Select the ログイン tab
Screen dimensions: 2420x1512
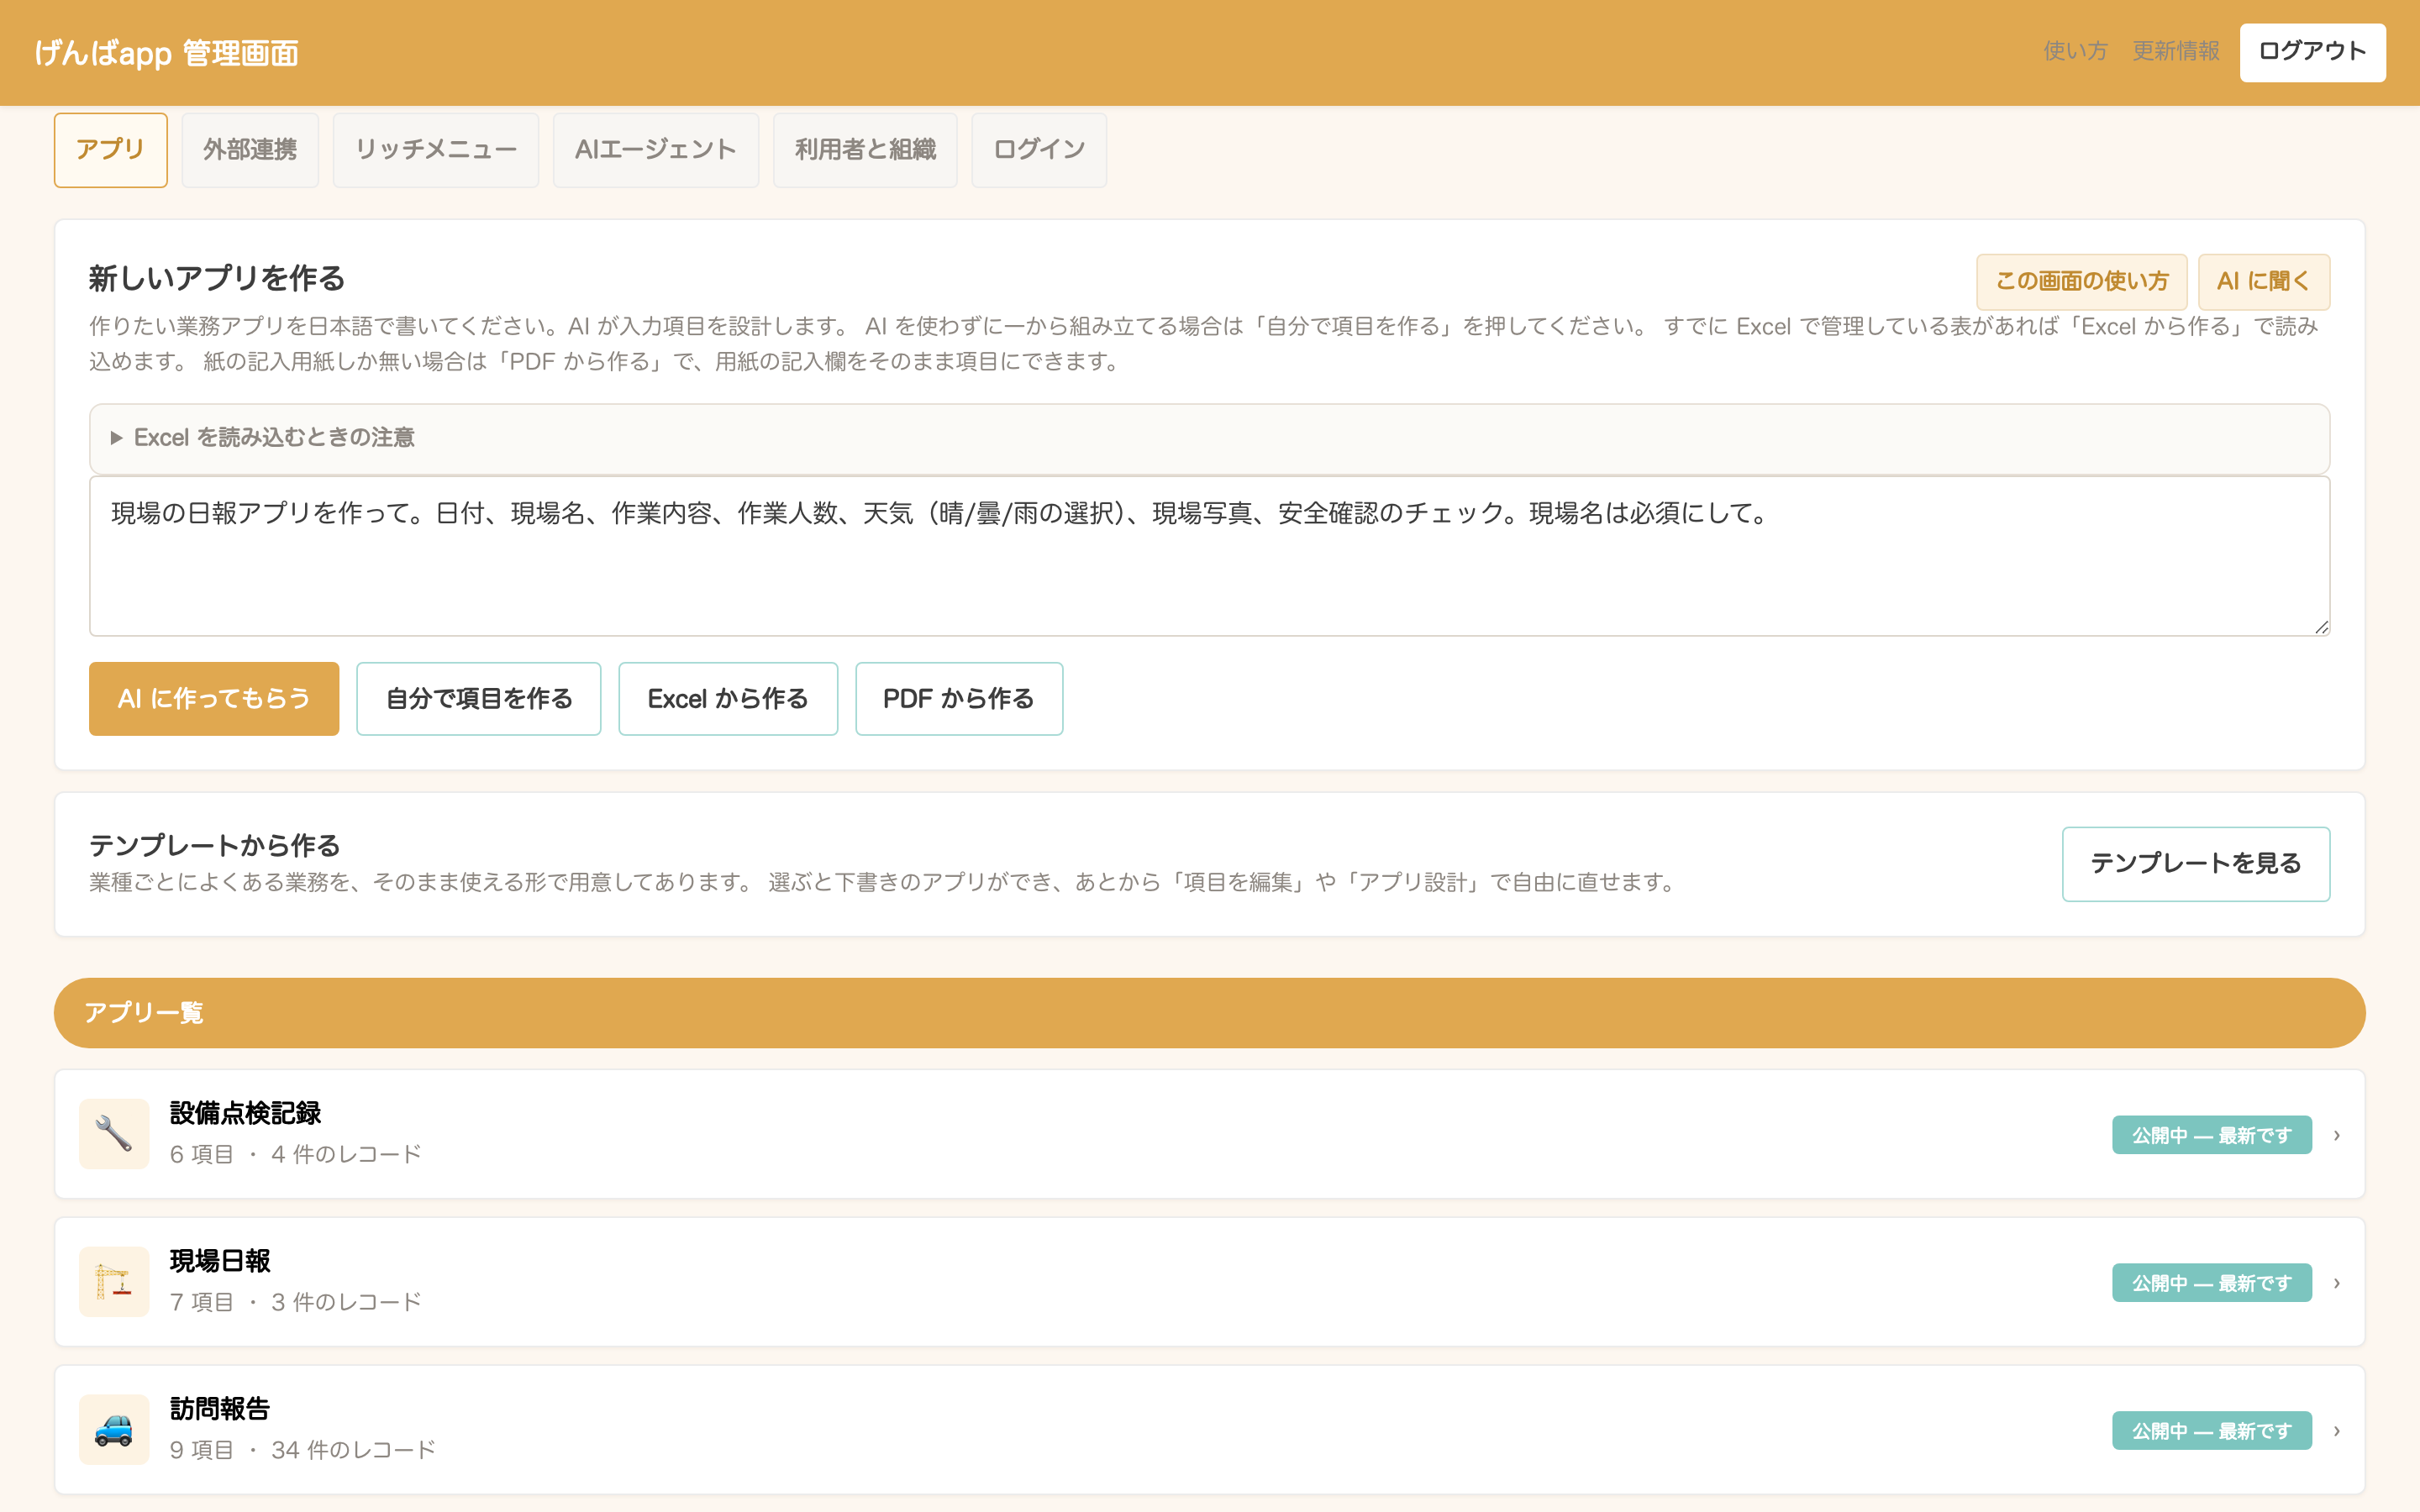(1039, 150)
